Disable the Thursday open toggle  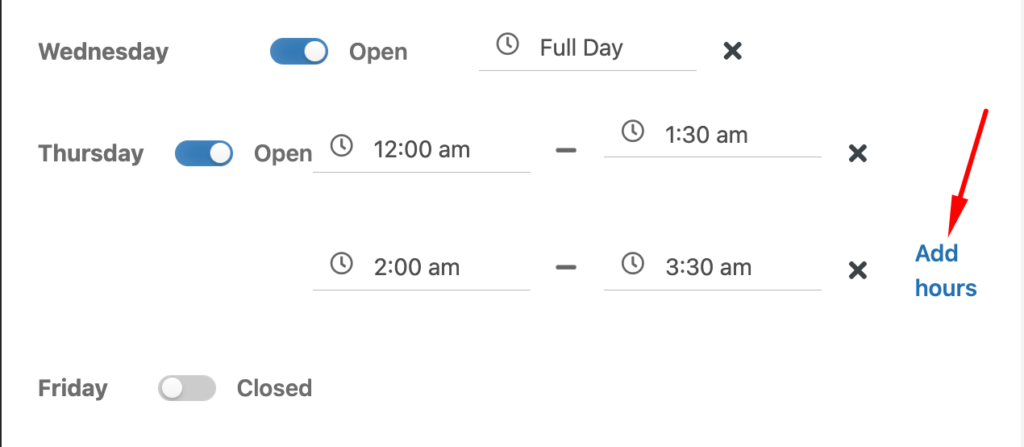204,154
